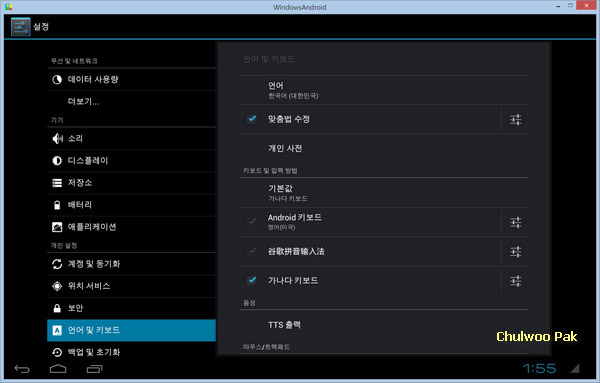The height and width of the screenshot is (383, 600).
Task: Open 谷歌拼音输入法 settings sliders icon
Action: [x=515, y=251]
